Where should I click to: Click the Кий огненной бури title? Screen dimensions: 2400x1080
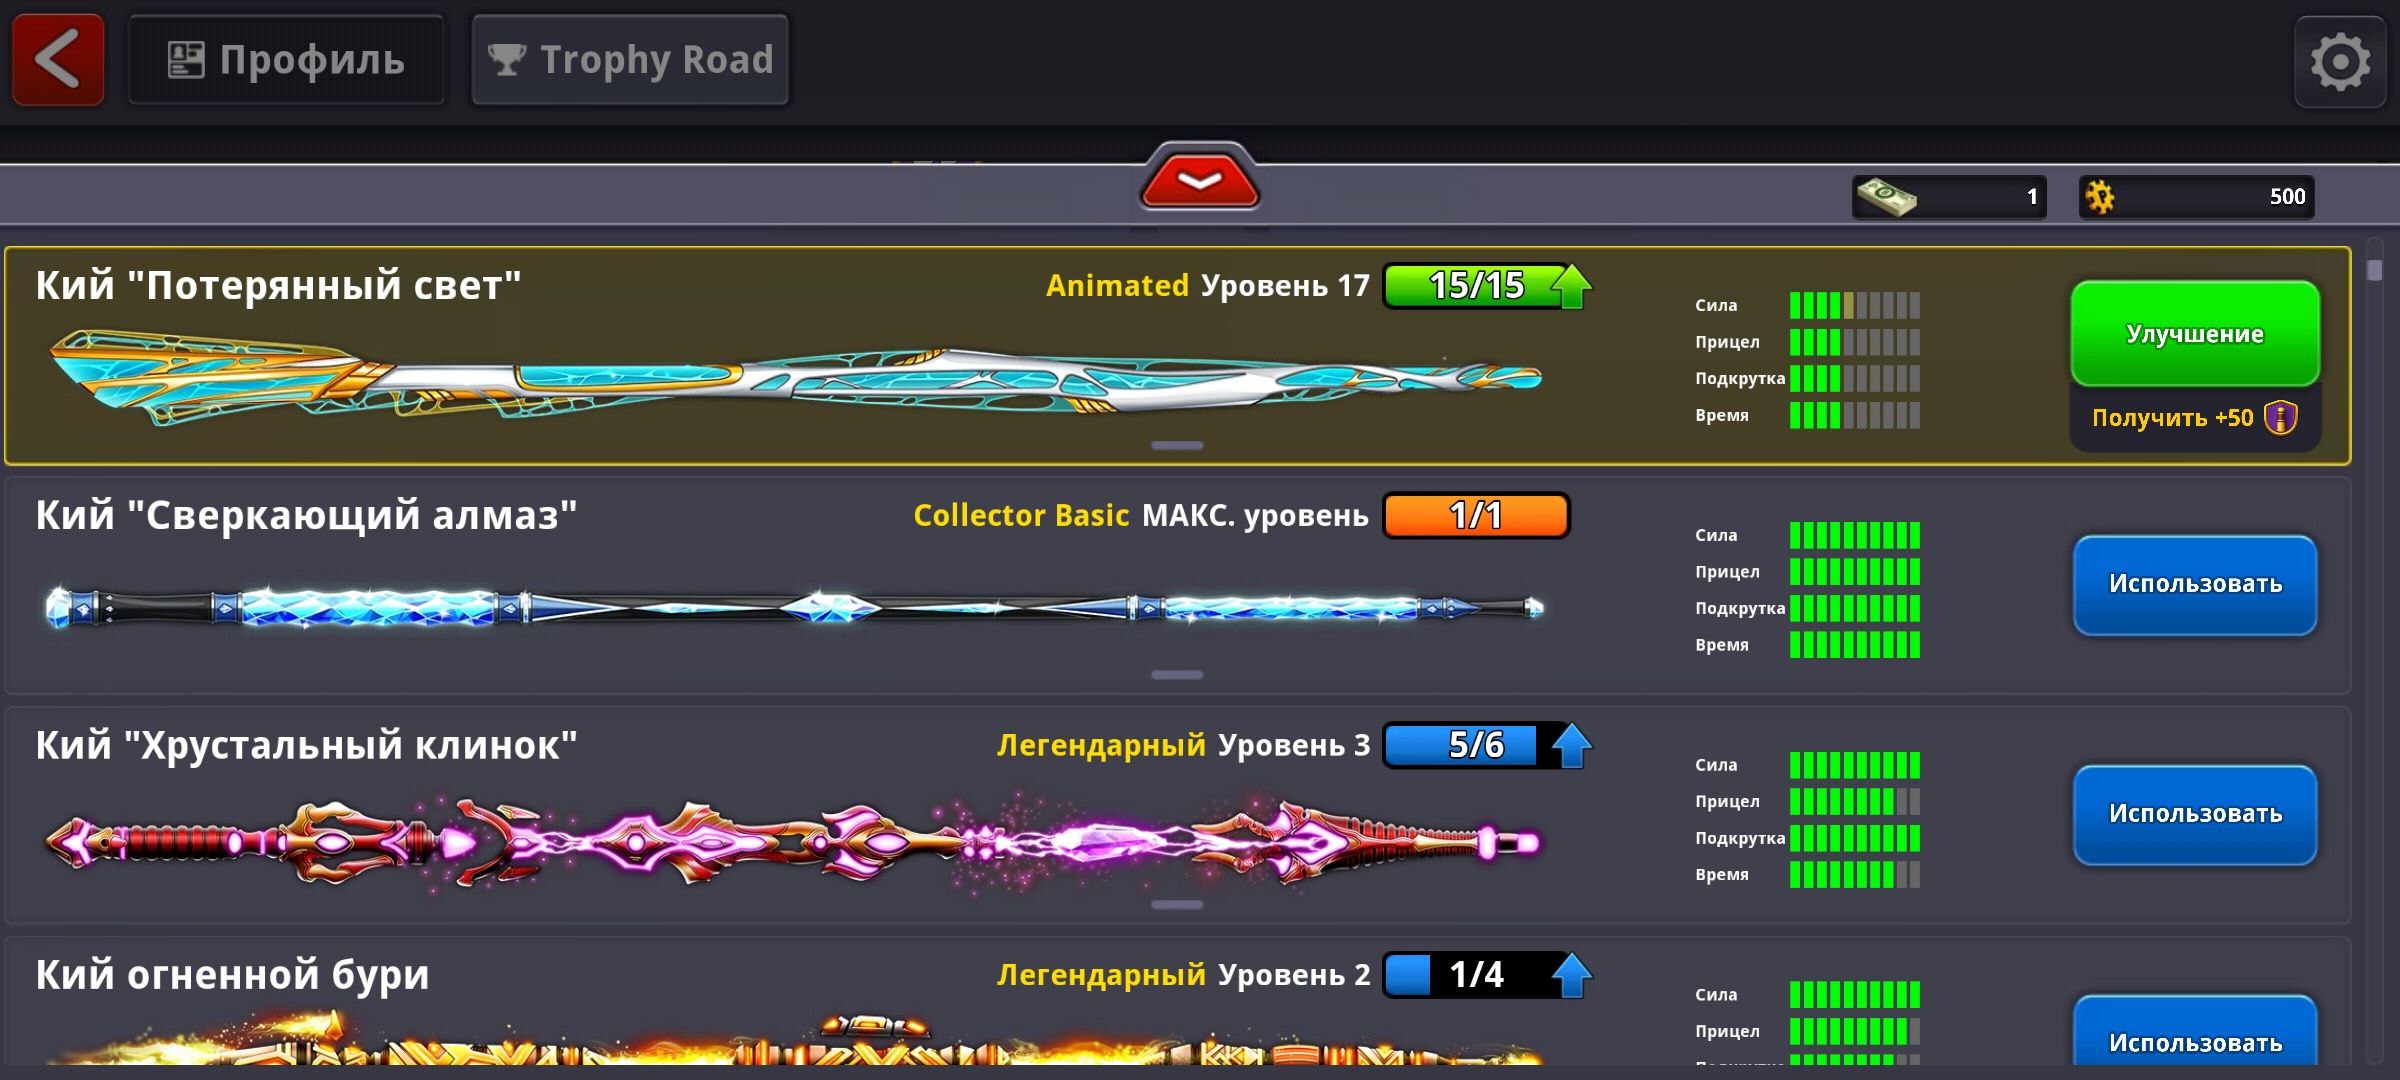pos(232,976)
